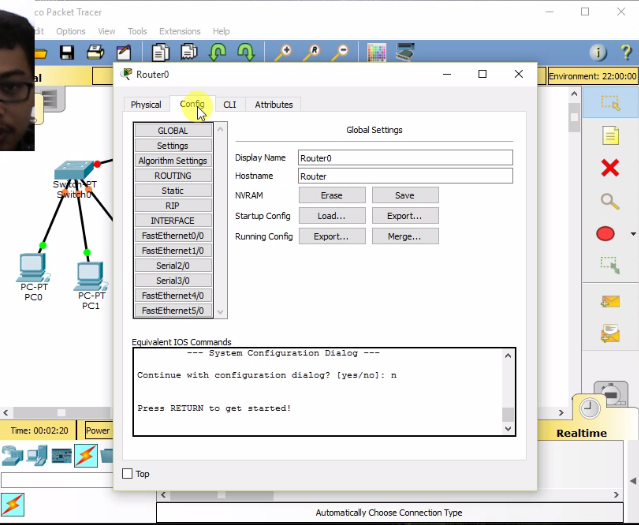Select the Serial2/0 interface
Image resolution: width=639 pixels, height=525 pixels.
[173, 266]
